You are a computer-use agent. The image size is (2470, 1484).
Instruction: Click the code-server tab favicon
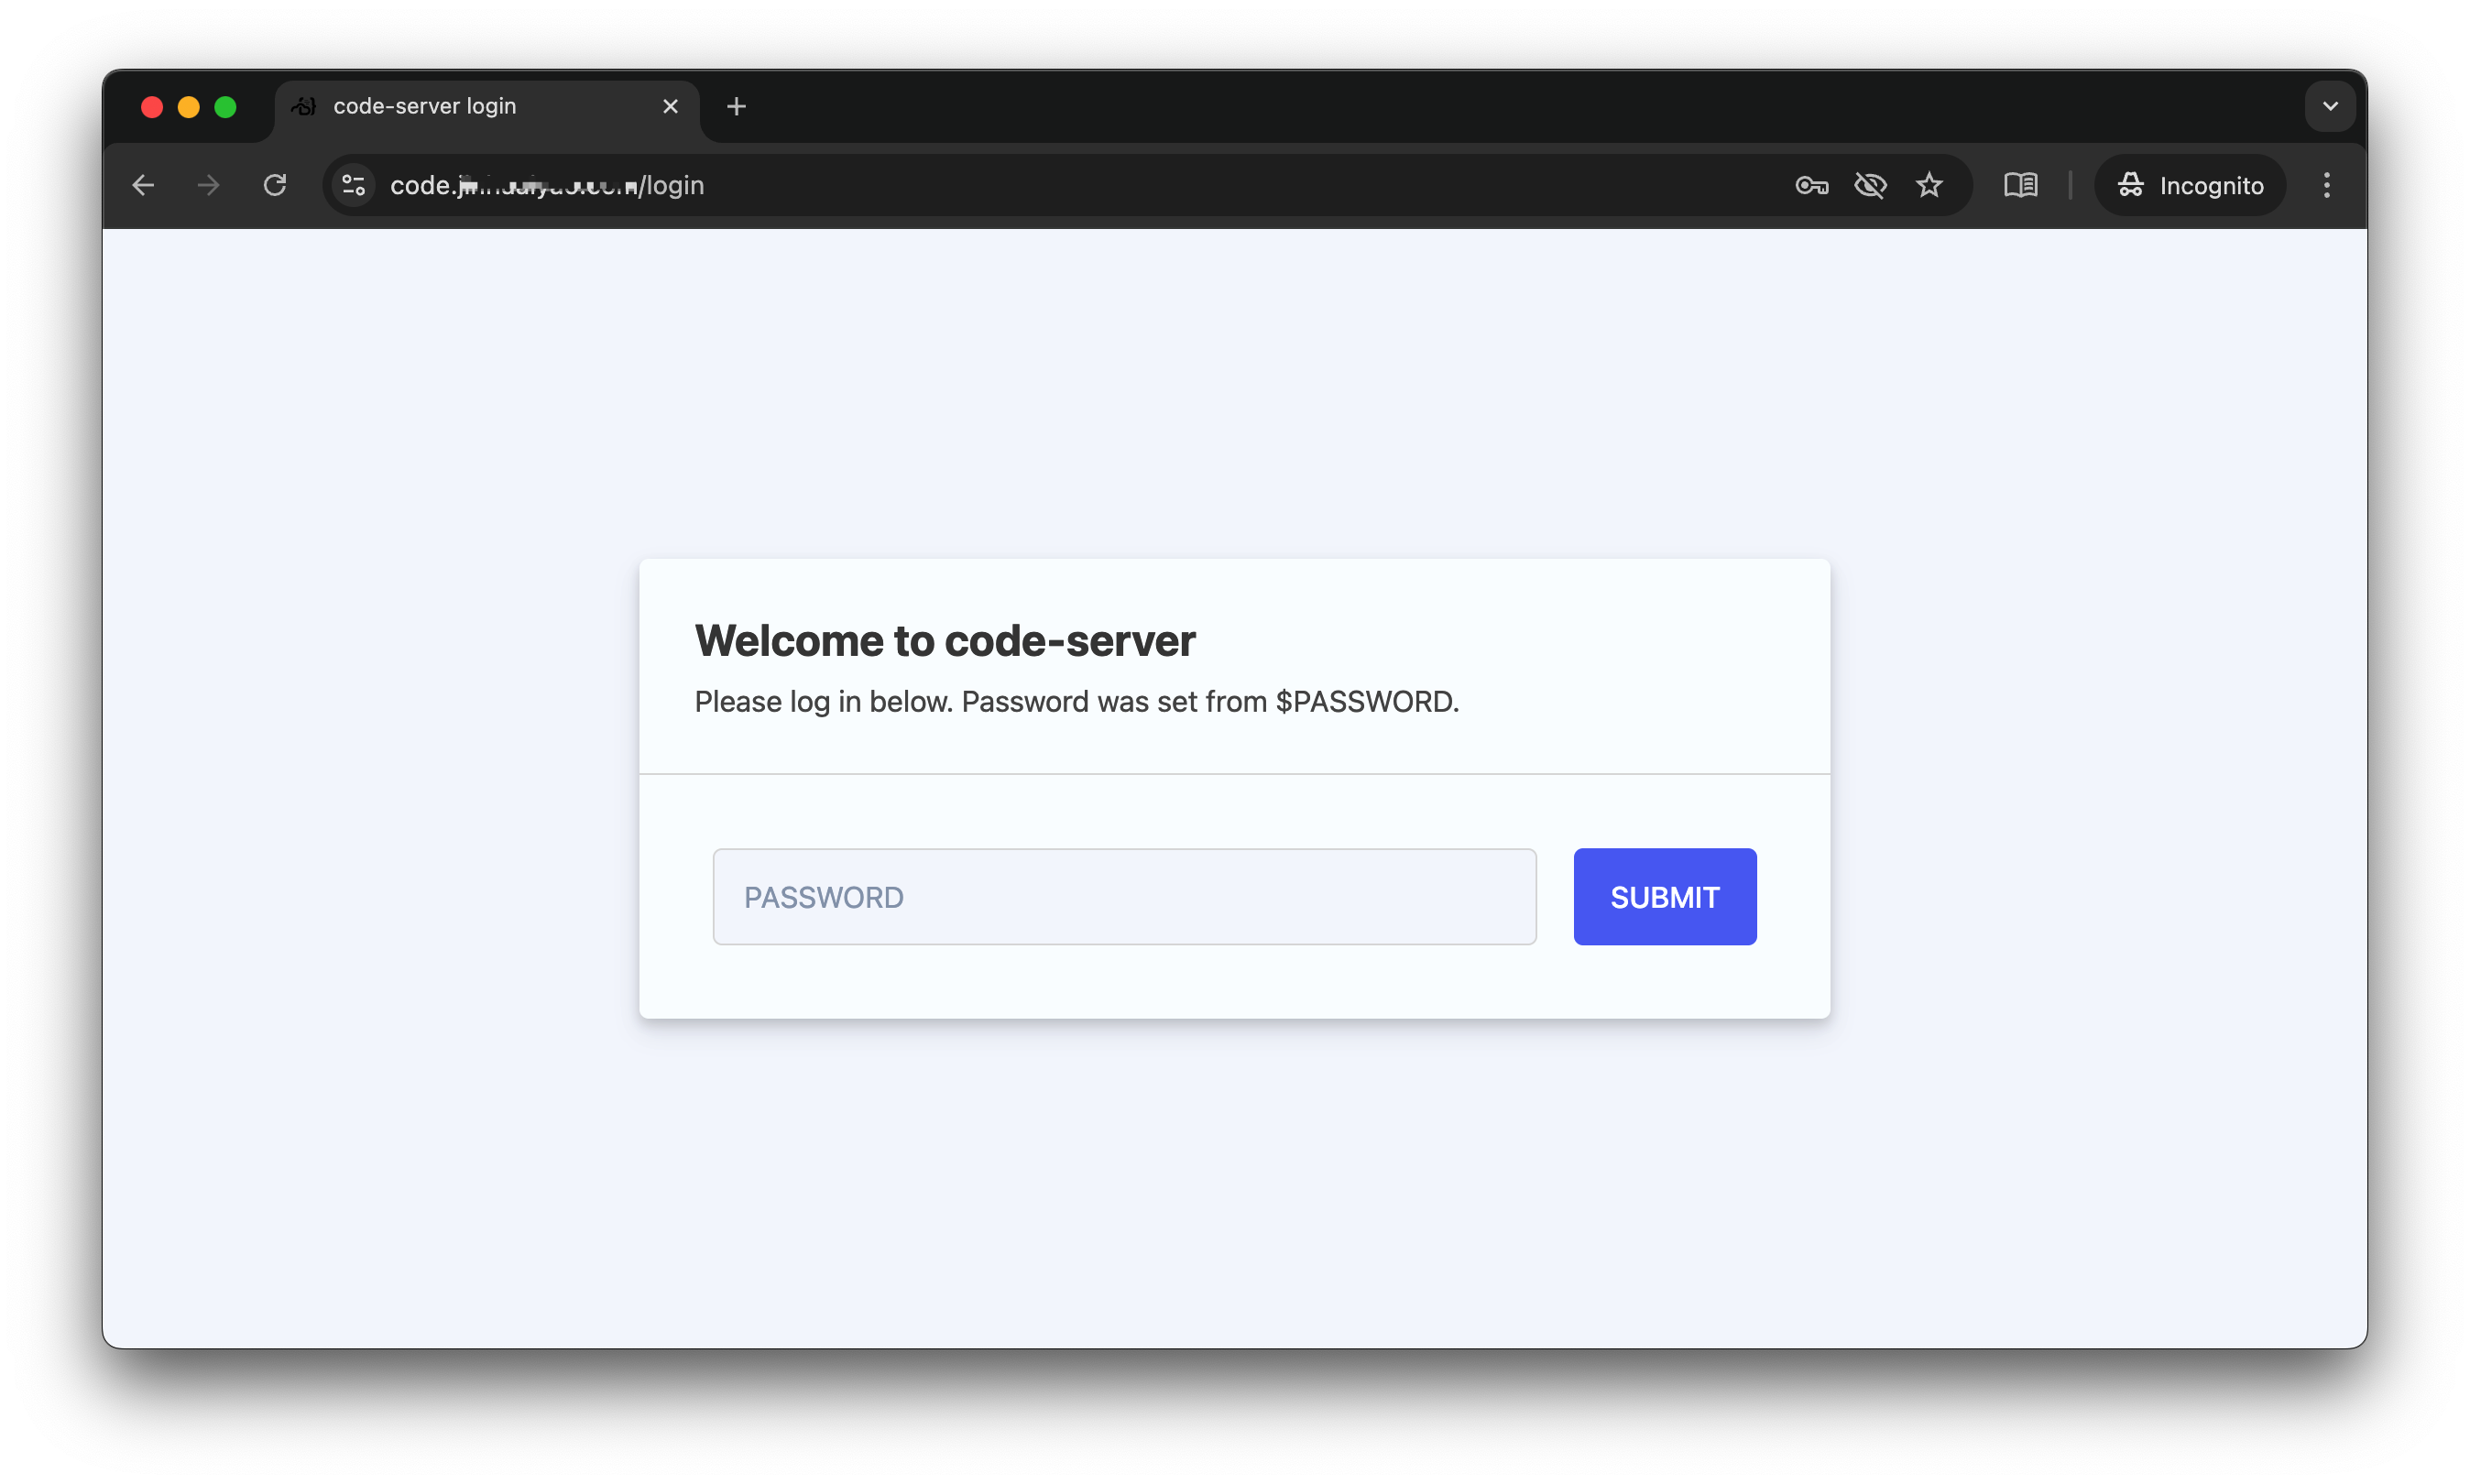(x=304, y=106)
